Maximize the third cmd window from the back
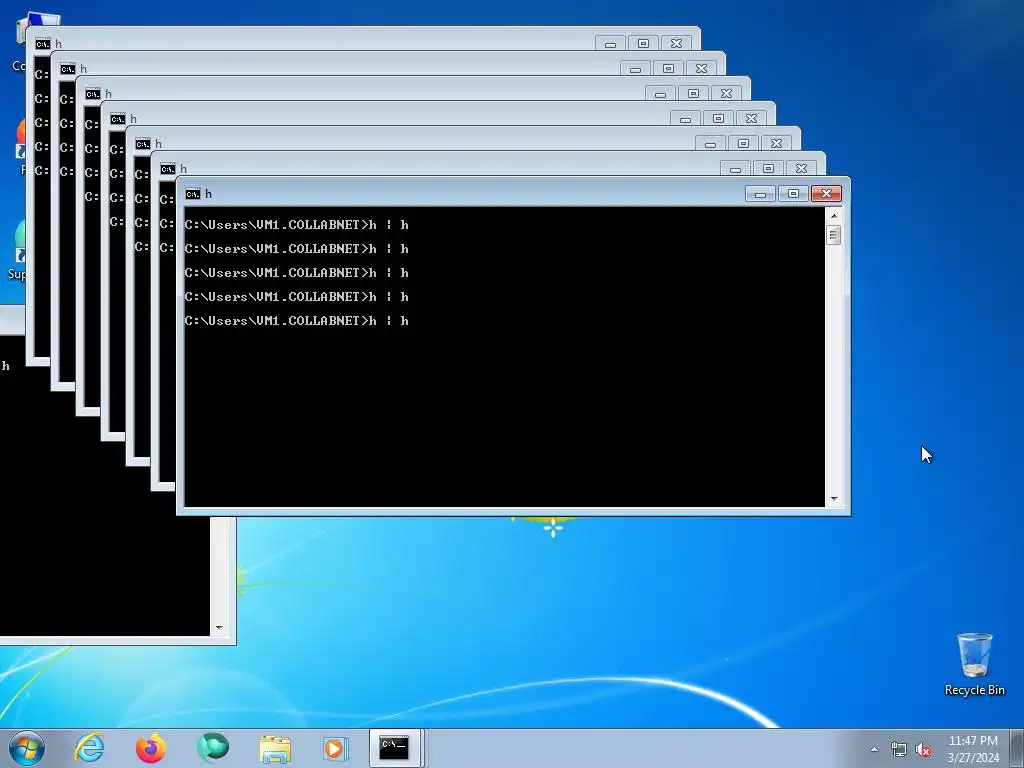Screen dimensions: 1024x768 click(694, 93)
